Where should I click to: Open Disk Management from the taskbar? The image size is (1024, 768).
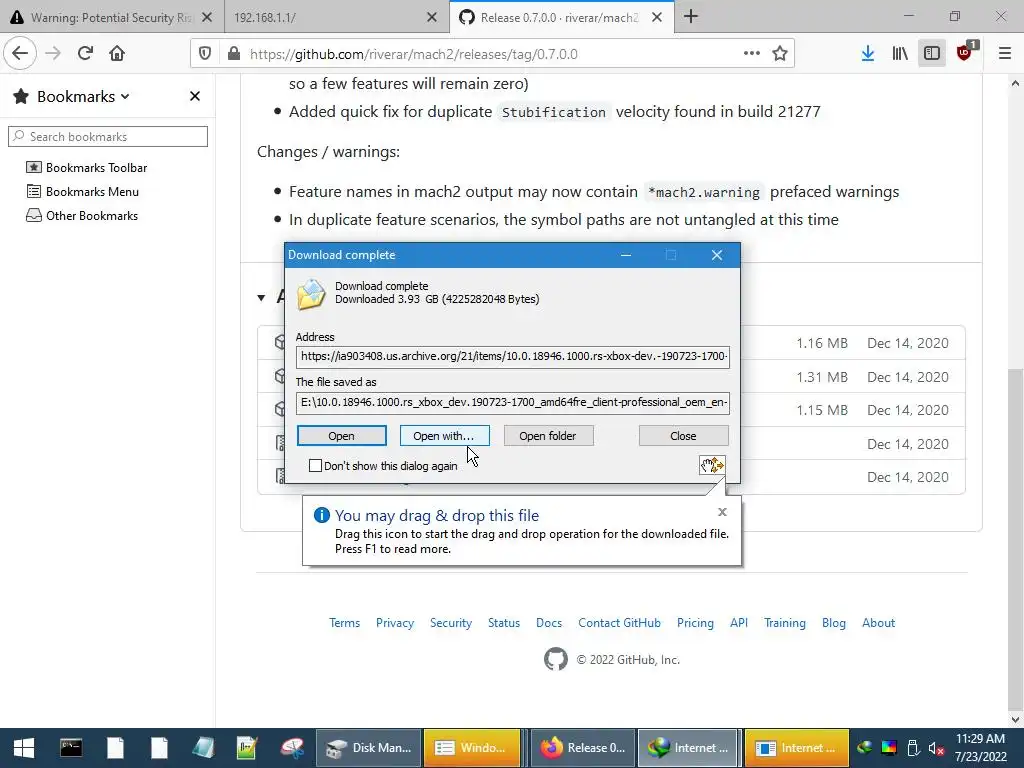pos(369,748)
